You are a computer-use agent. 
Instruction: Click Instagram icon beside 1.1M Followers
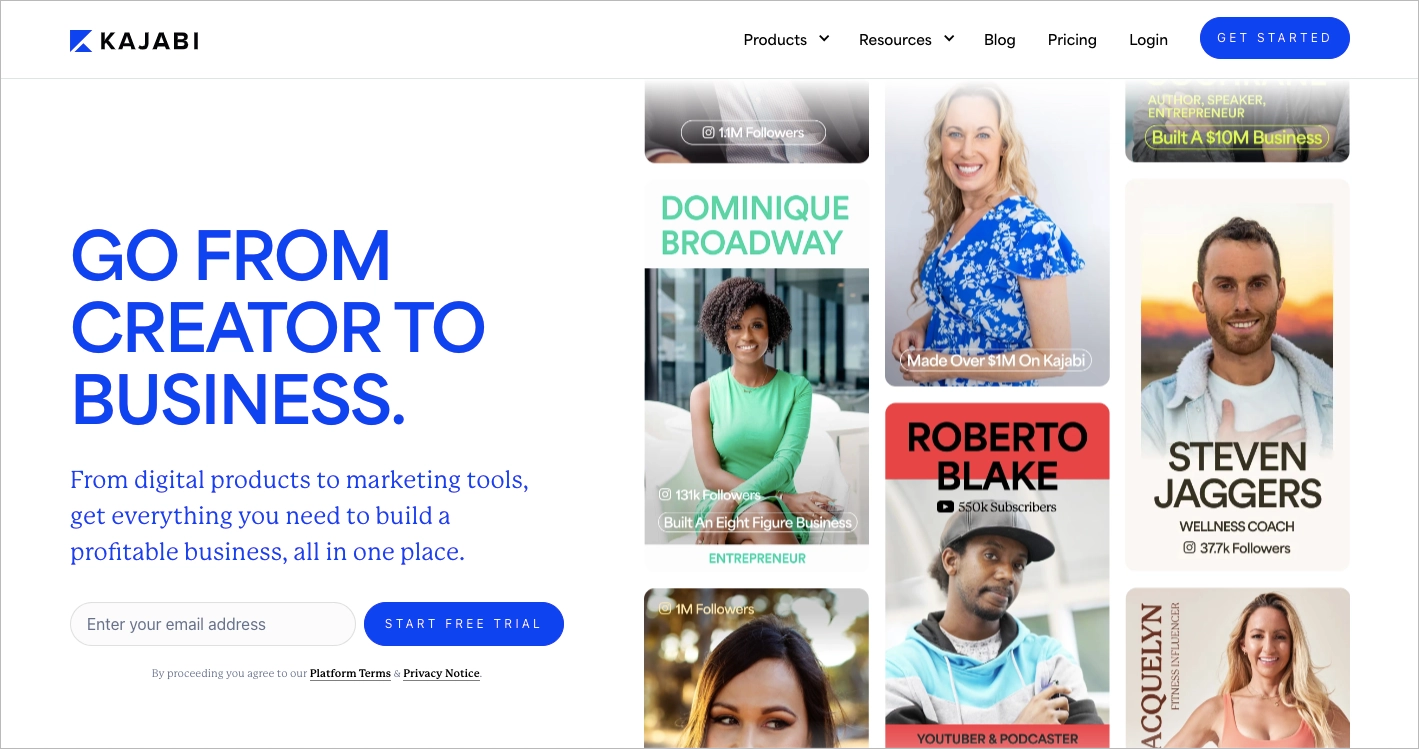708,132
